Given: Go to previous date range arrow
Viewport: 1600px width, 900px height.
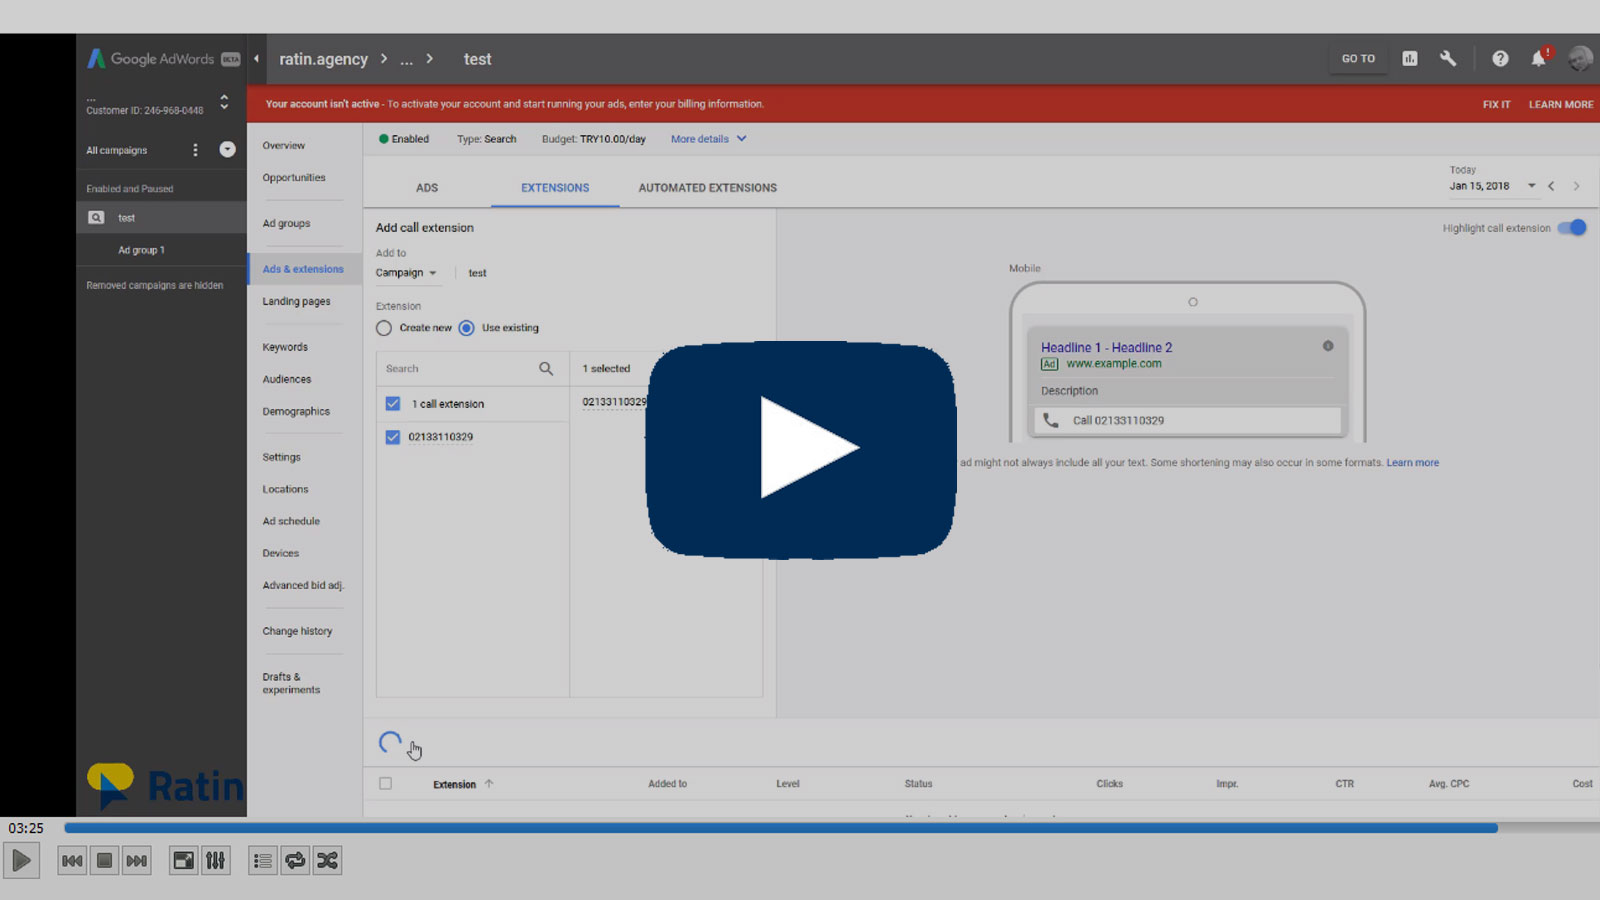Looking at the screenshot, I should coord(1551,186).
